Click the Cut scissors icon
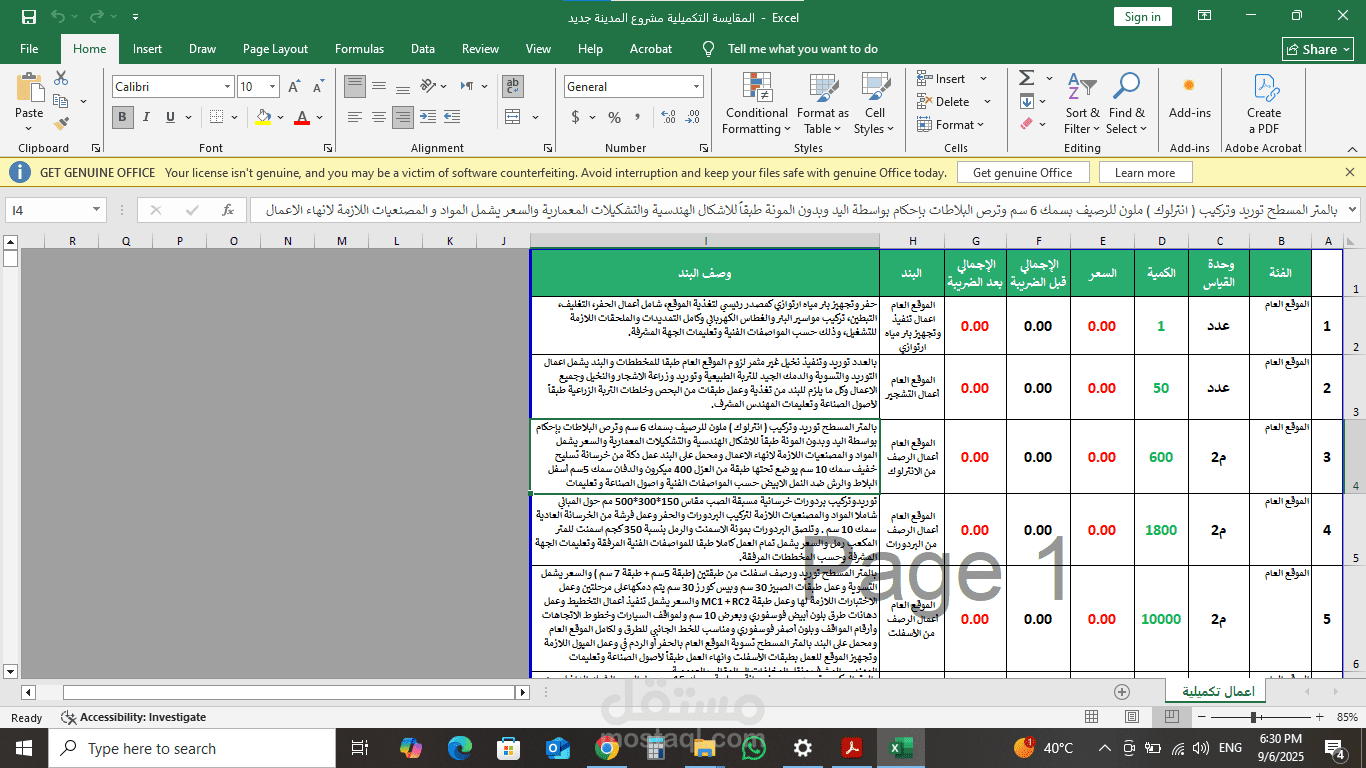The height and width of the screenshot is (768, 1366). 61,78
